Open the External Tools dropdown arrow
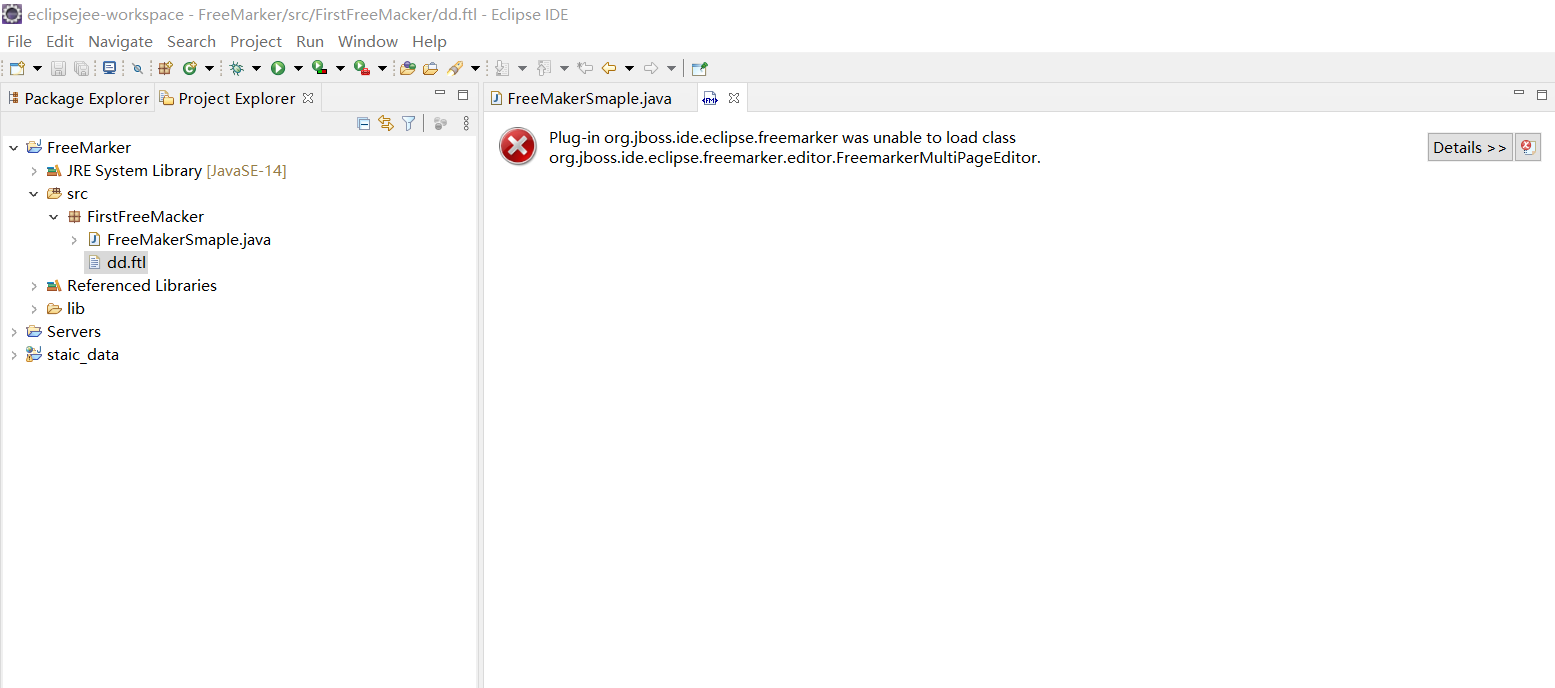The width and height of the screenshot is (1555, 688). tap(382, 68)
